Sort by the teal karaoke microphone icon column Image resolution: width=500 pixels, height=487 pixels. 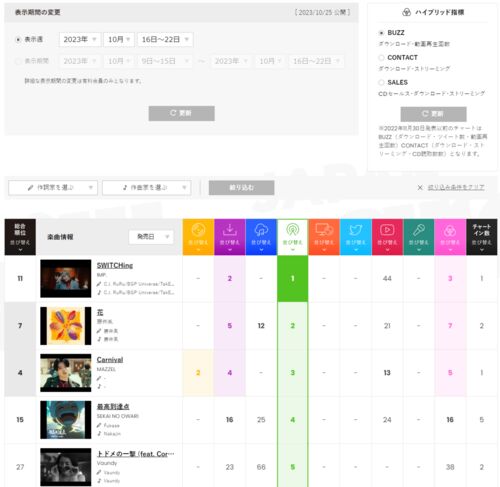tap(419, 237)
